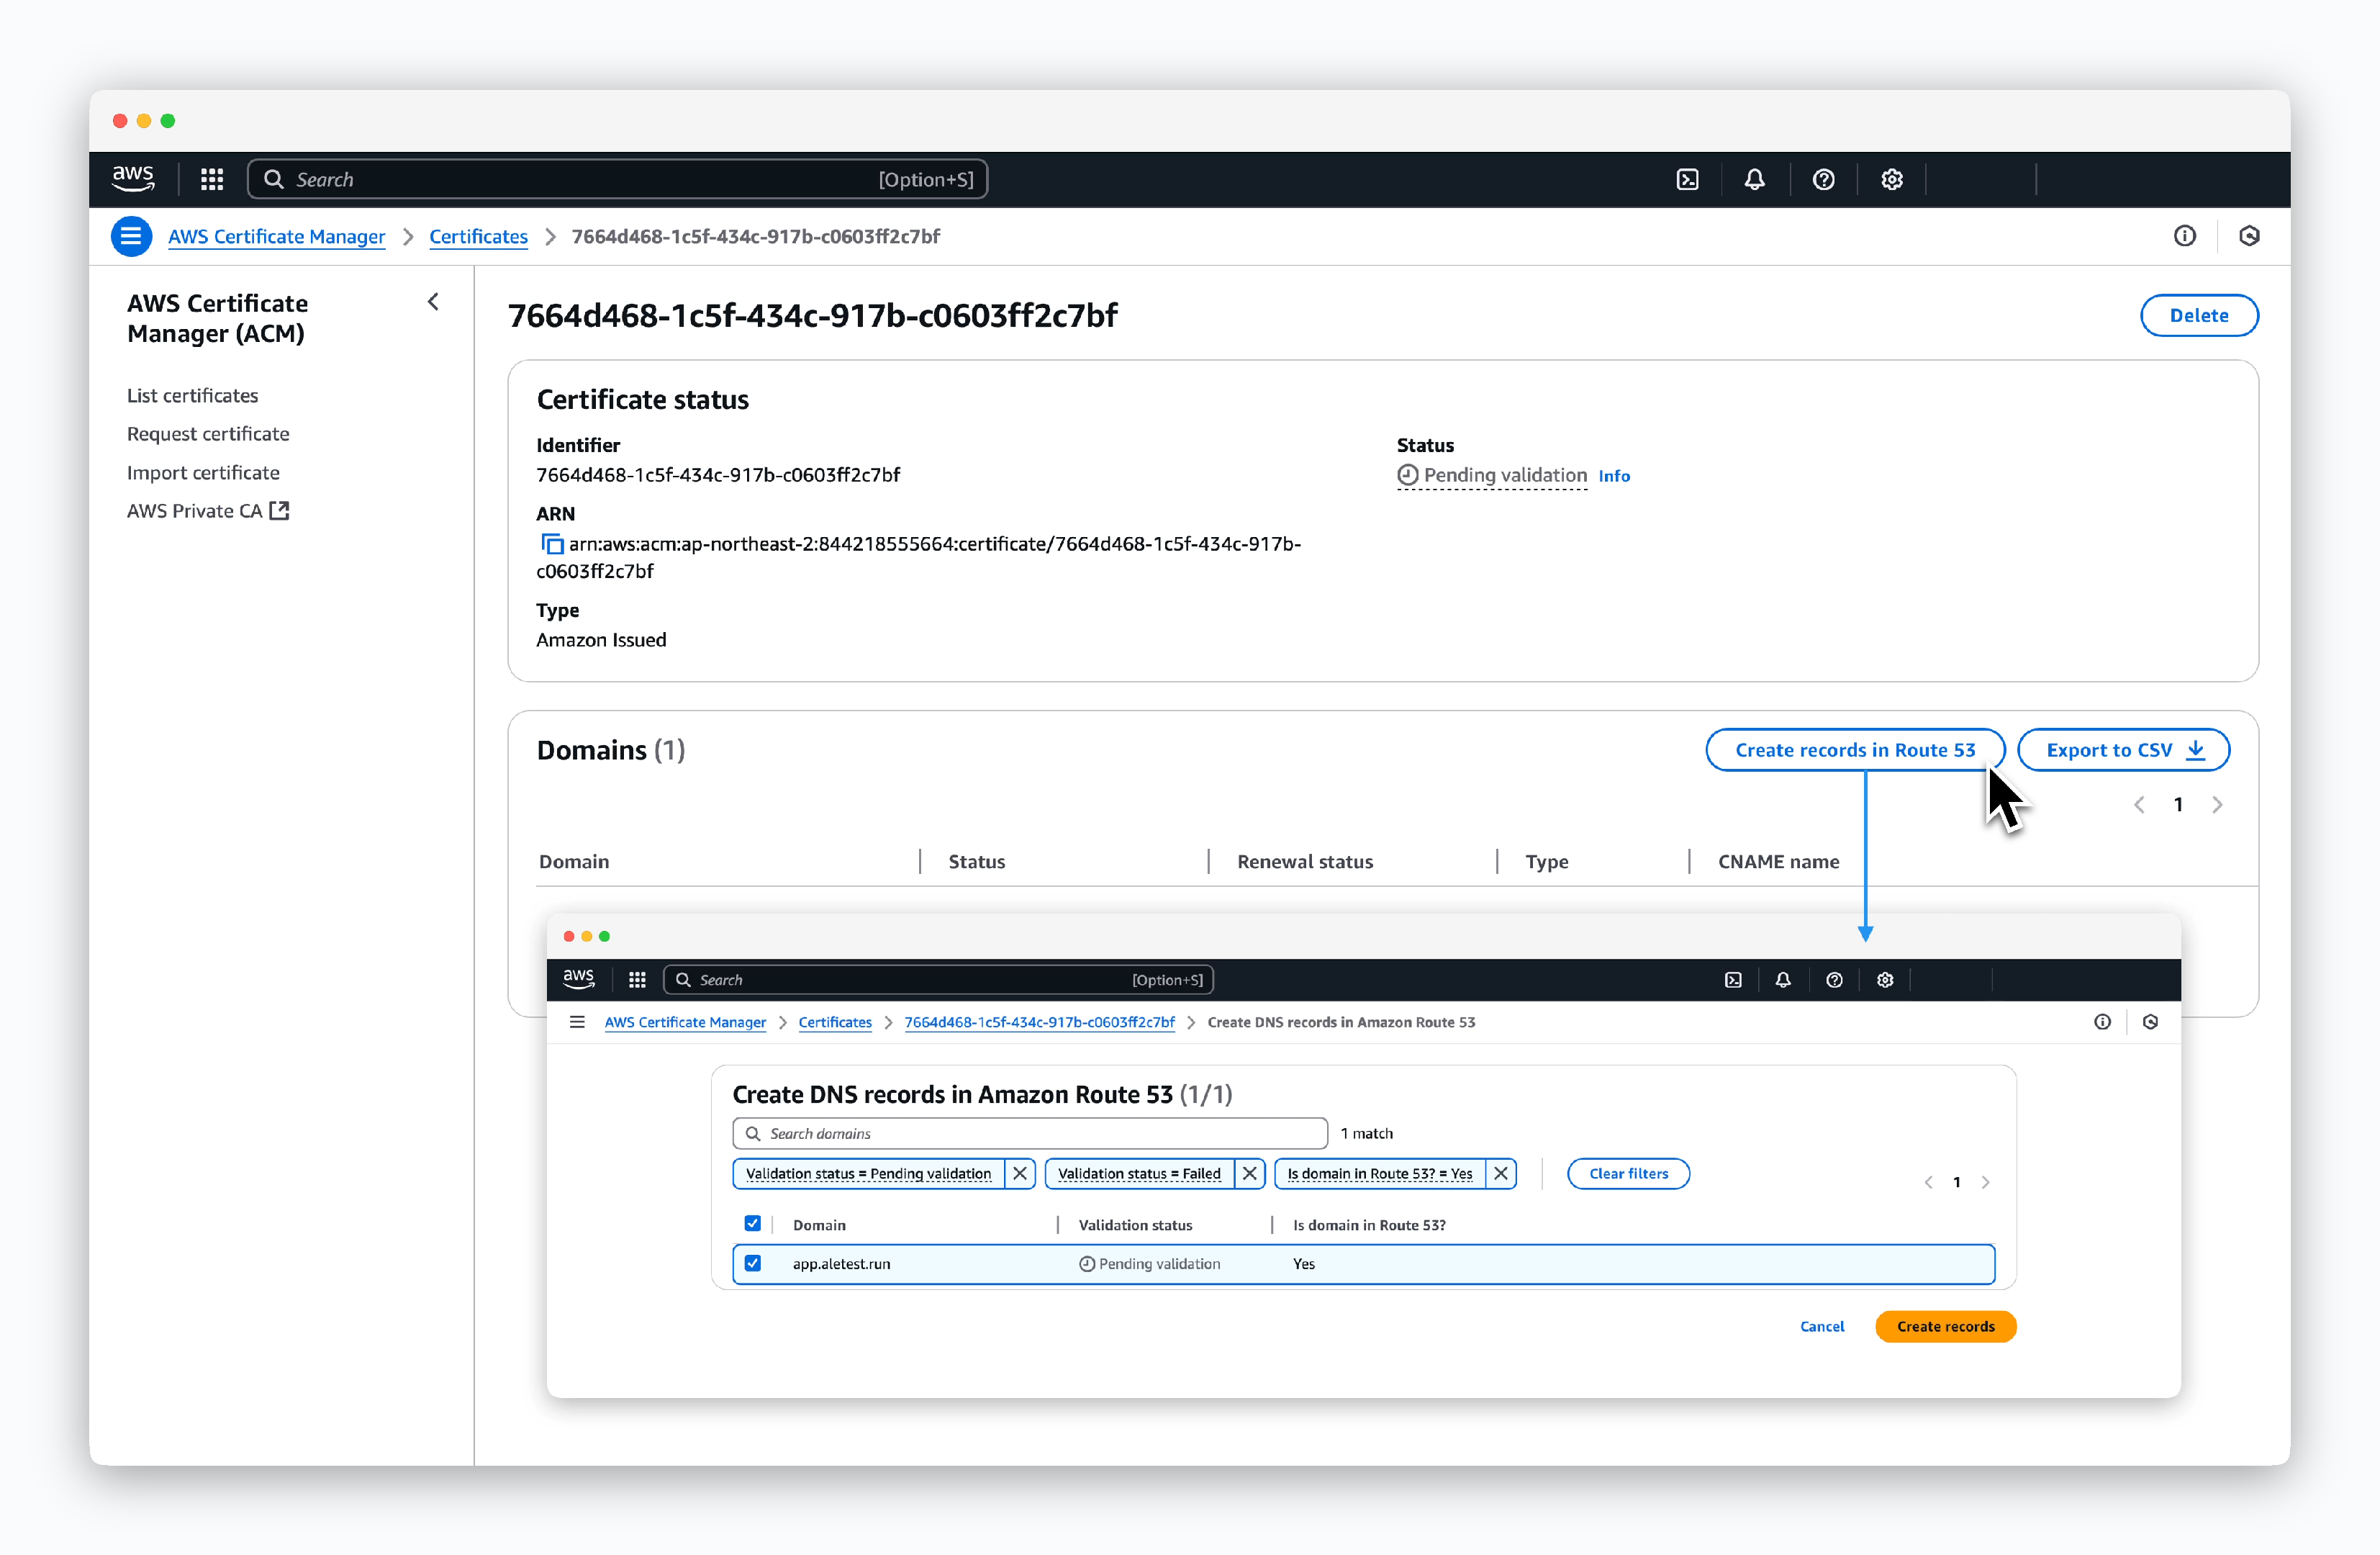Click the CNAME name column header

click(x=1778, y=862)
